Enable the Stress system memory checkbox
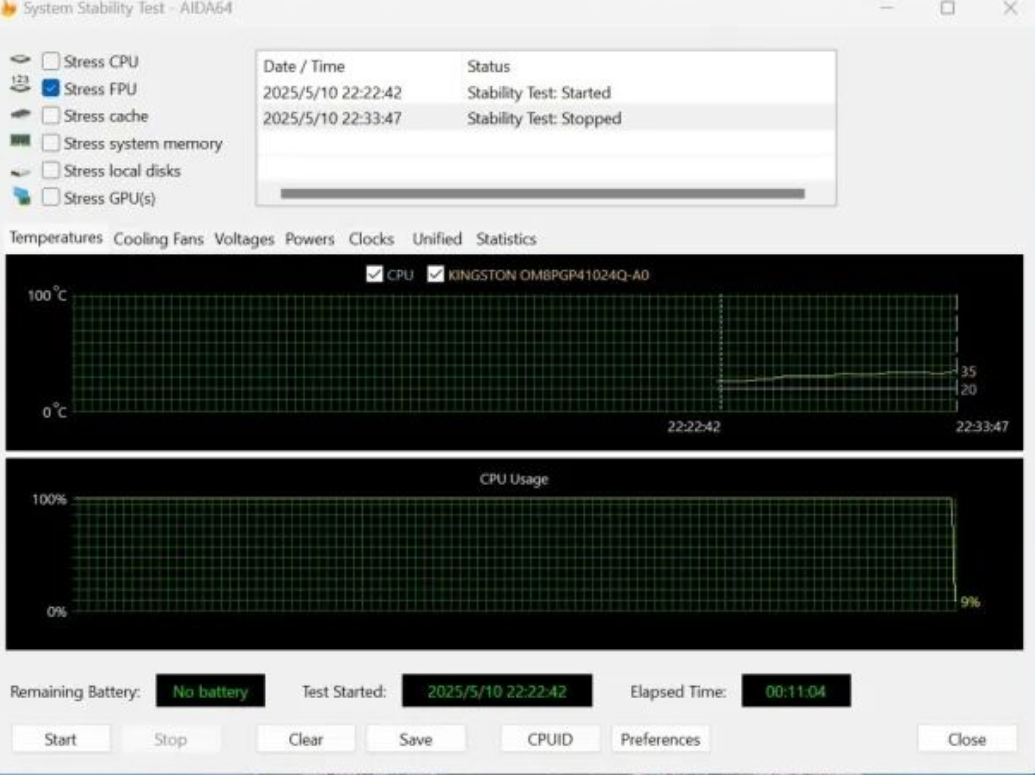Image resolution: width=1035 pixels, height=775 pixels. pyautogui.click(x=51, y=143)
